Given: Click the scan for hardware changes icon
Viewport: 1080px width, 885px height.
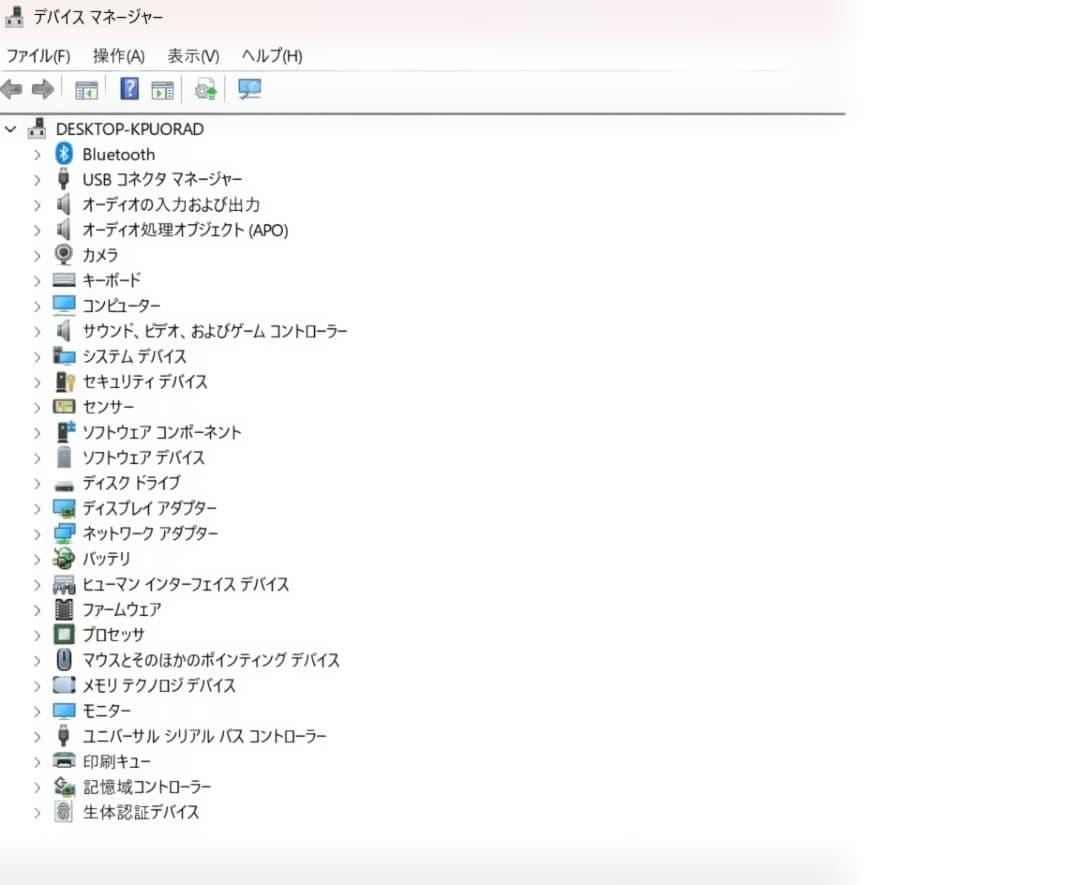Looking at the screenshot, I should click(x=249, y=90).
